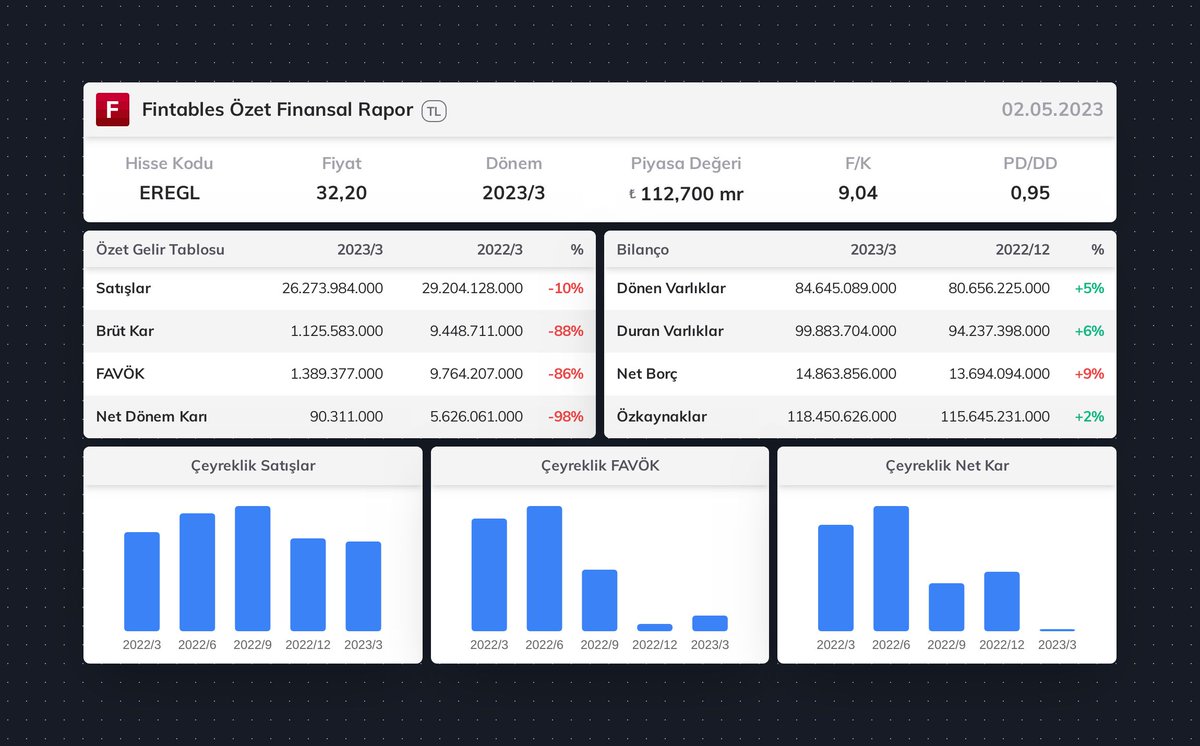
Task: Click the 2022/6 bar in Çeyreklik Satışlar
Action: click(196, 570)
